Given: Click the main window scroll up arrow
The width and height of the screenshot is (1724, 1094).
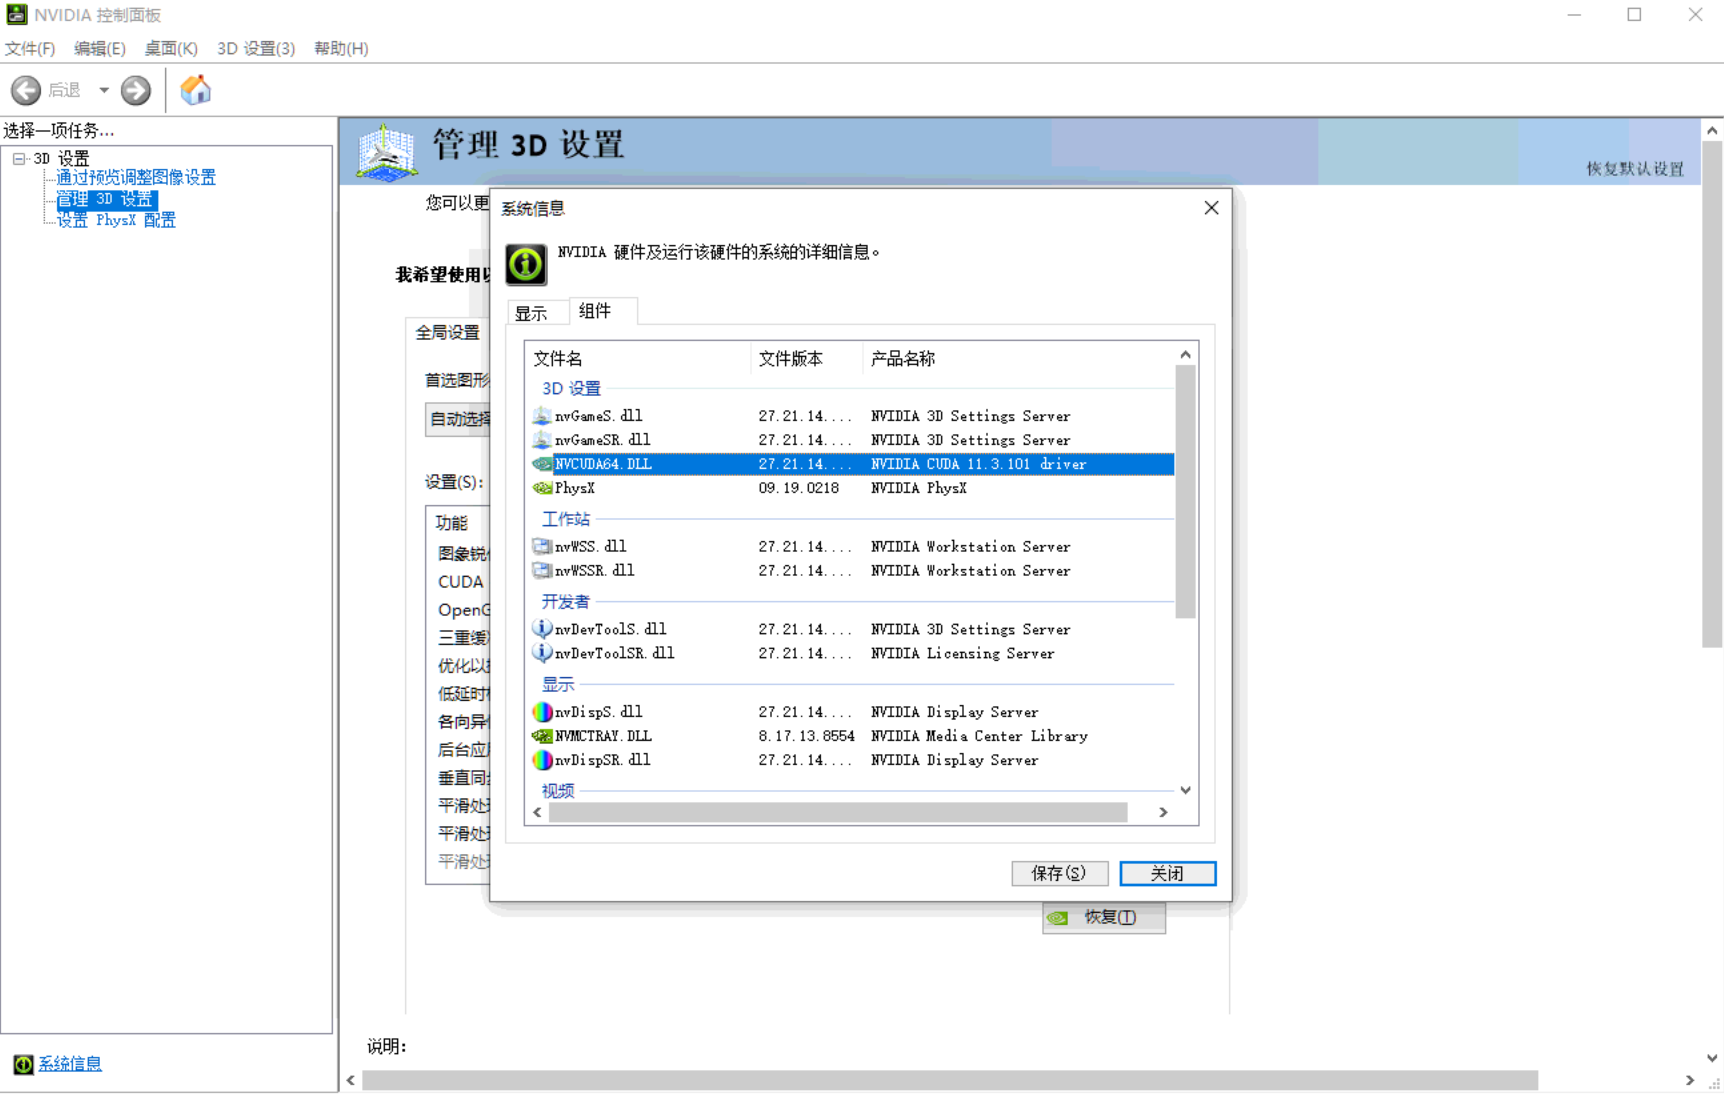Looking at the screenshot, I should coord(1712,130).
